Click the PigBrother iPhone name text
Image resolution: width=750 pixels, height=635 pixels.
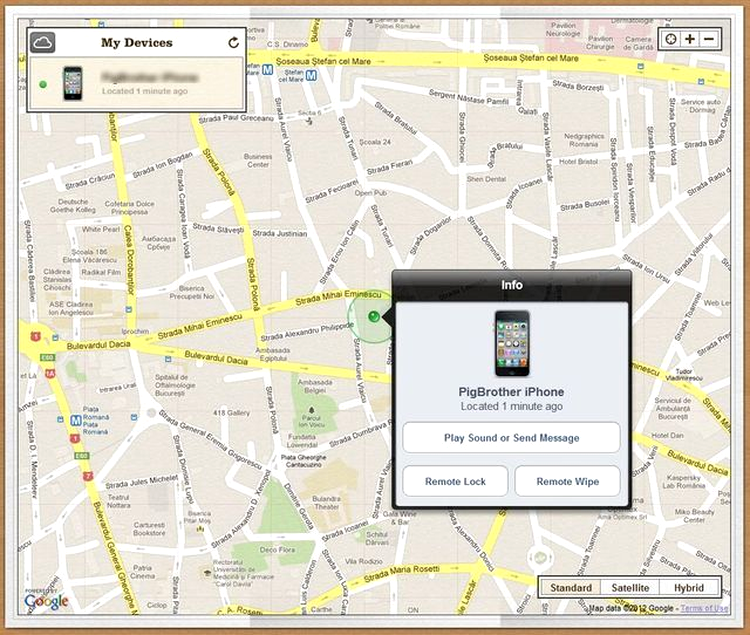tap(511, 392)
